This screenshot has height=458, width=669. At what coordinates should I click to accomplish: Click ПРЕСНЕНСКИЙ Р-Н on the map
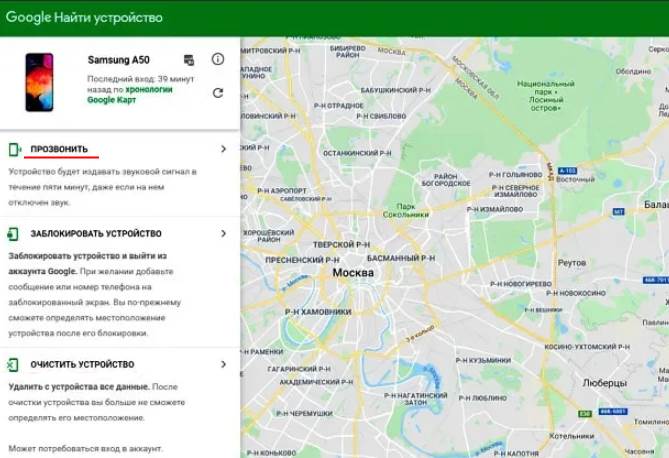coord(302,260)
